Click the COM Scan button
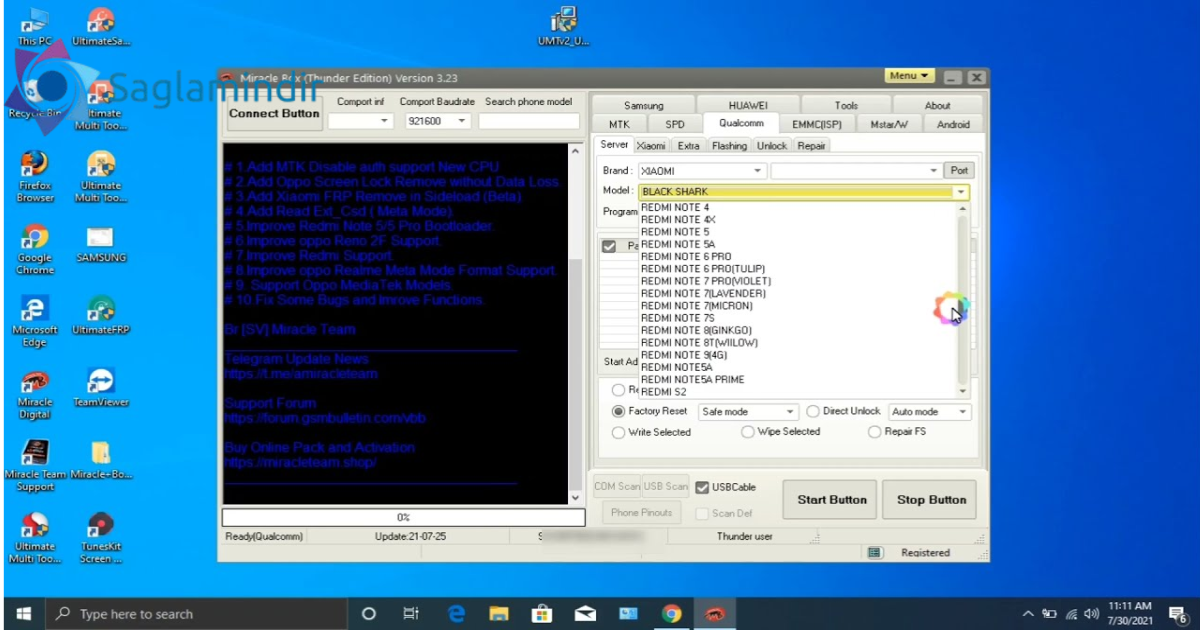 point(617,487)
